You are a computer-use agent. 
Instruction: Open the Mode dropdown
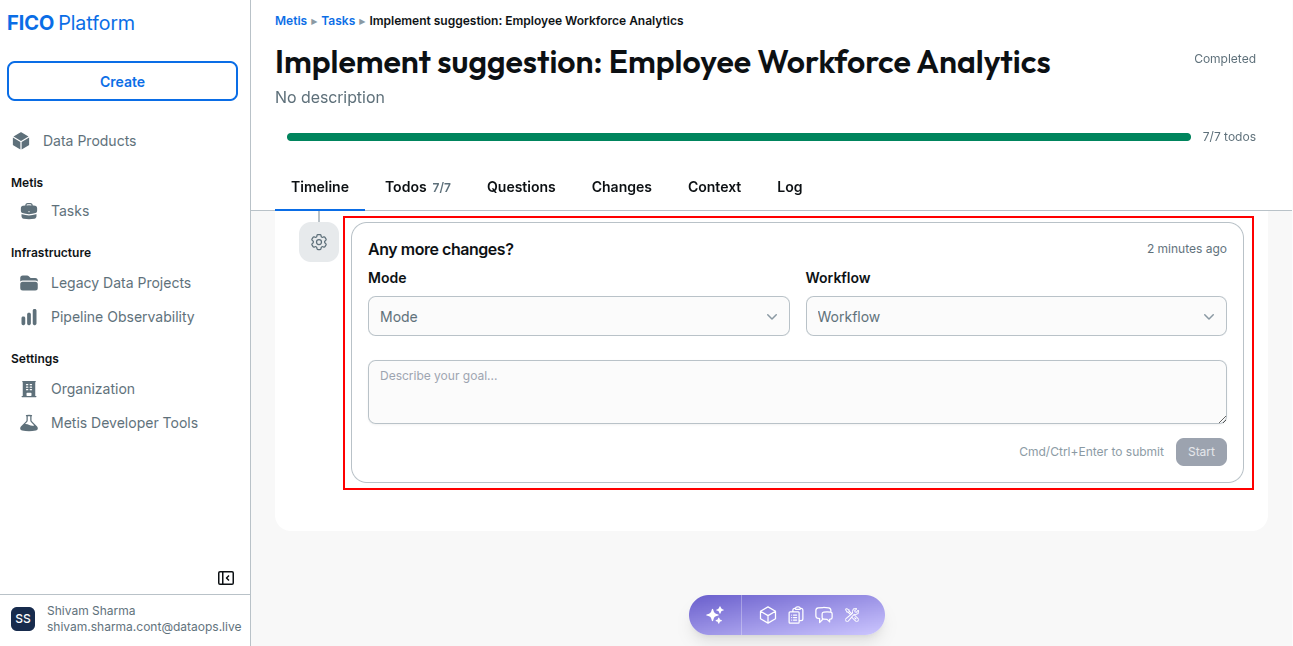pos(579,316)
